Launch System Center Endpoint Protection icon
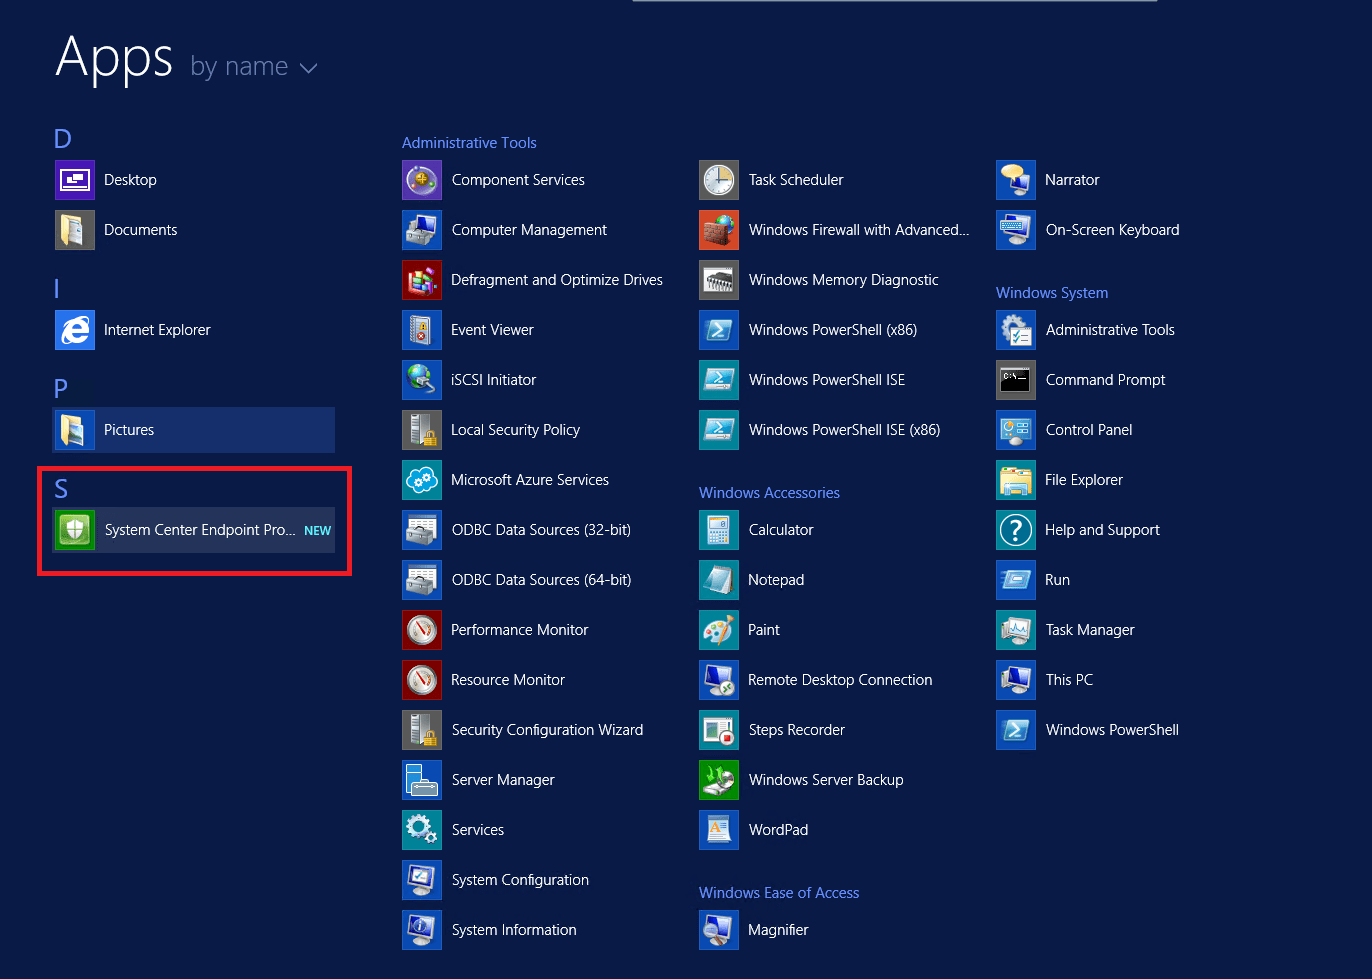The width and height of the screenshot is (1372, 979). pos(75,530)
